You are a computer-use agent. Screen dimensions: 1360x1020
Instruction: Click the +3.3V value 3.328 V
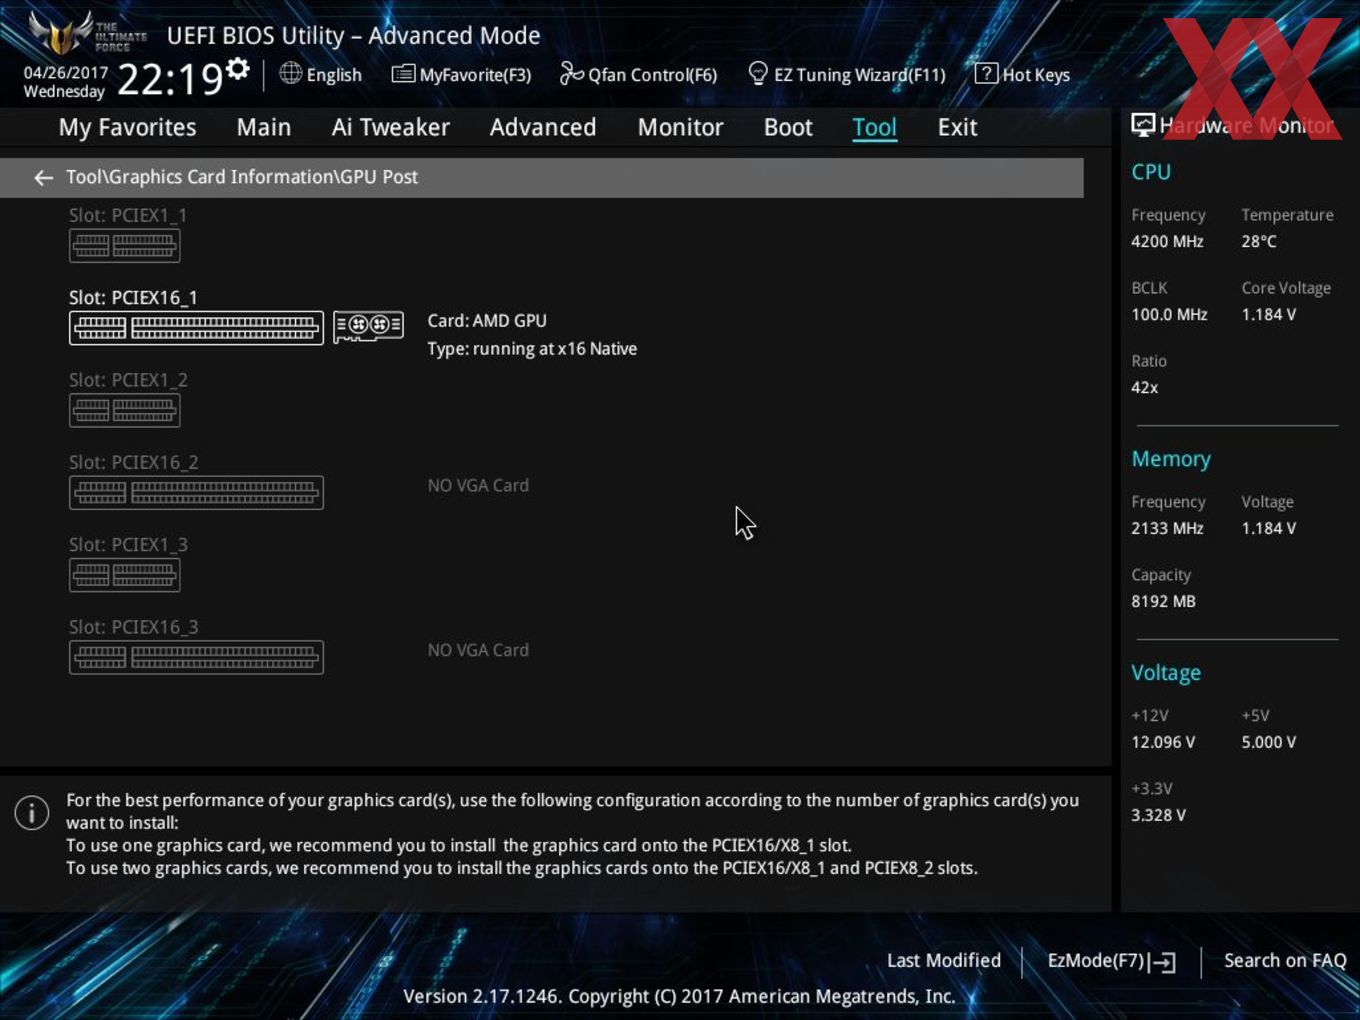click(x=1158, y=815)
